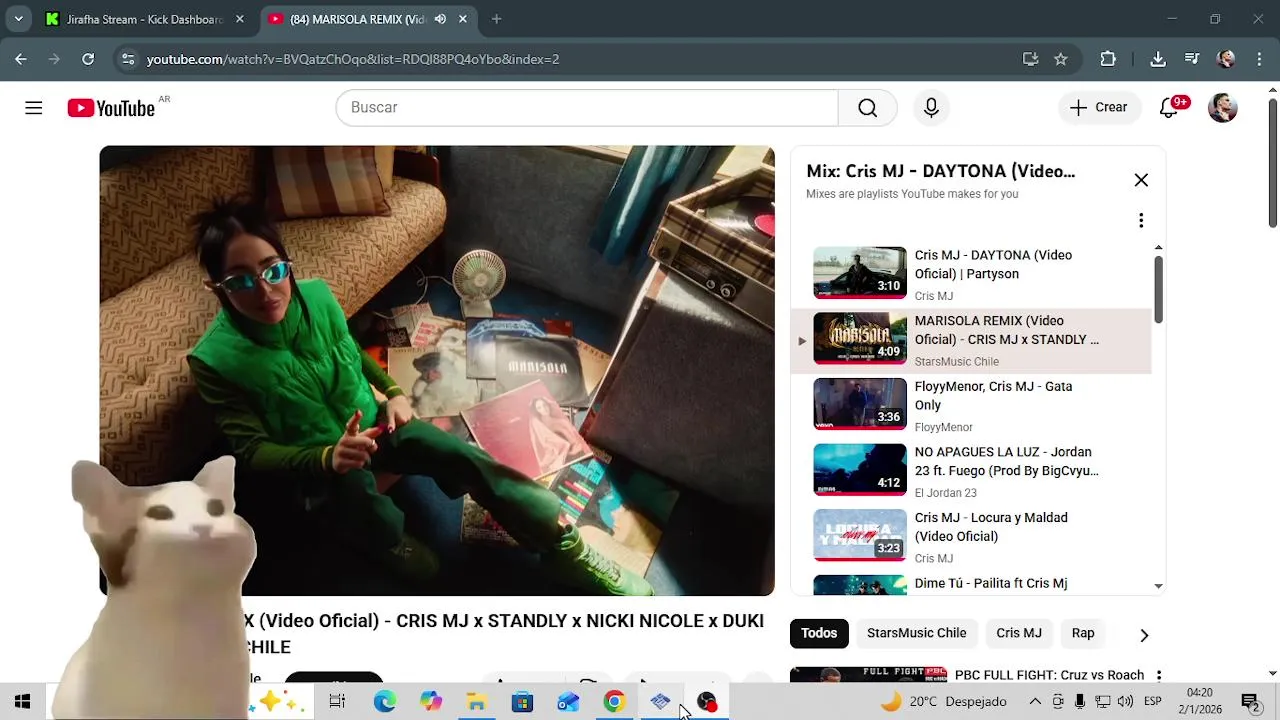This screenshot has height=720, width=1280.
Task: Click the Crear button
Action: 1098,108
